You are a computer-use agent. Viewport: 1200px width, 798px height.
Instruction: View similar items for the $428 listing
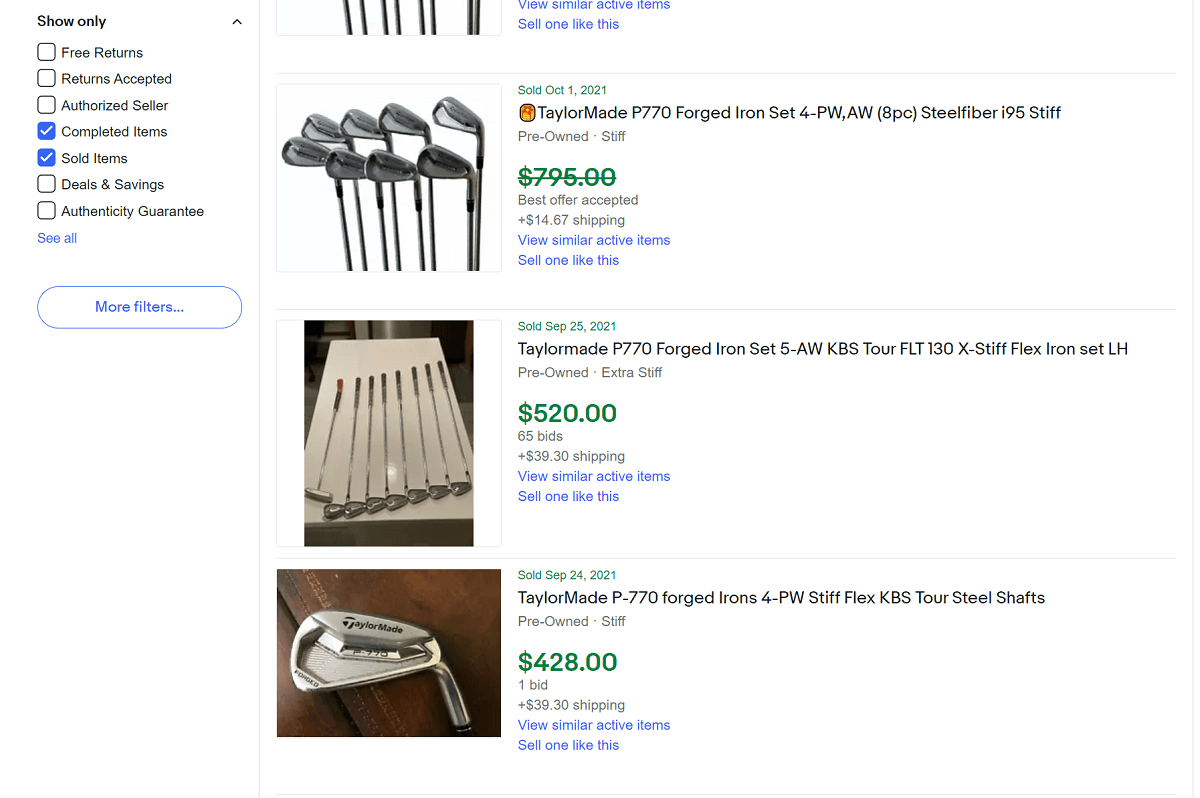coord(593,725)
